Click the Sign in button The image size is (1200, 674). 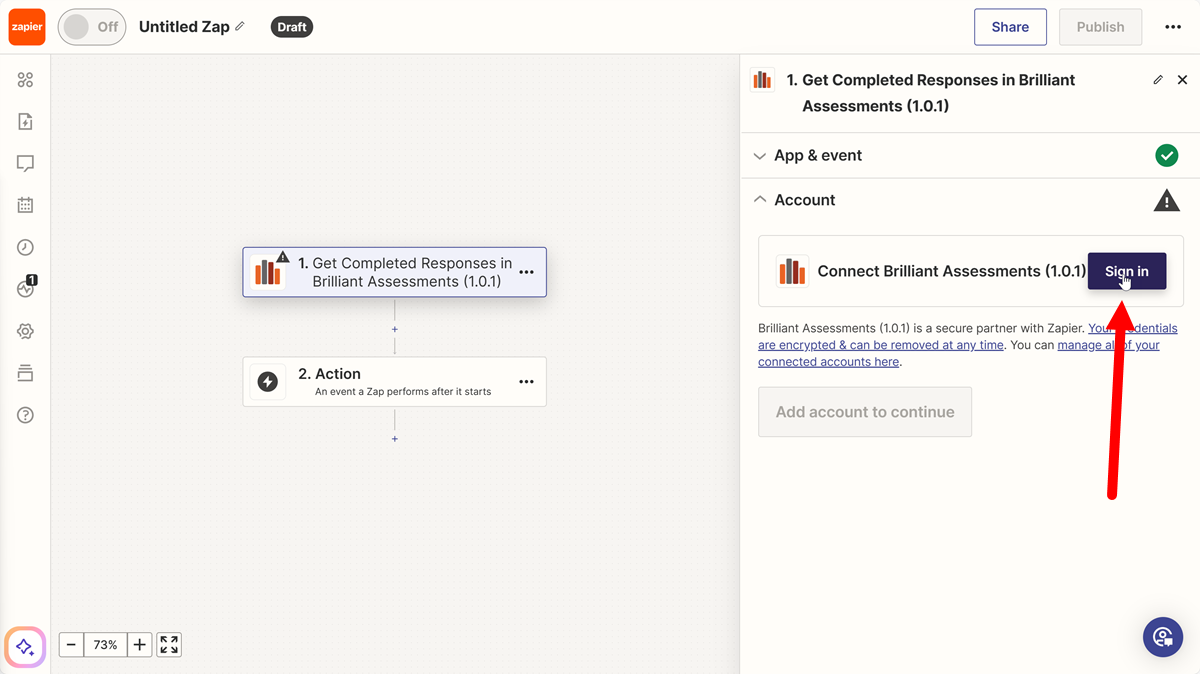pyautogui.click(x=1127, y=271)
